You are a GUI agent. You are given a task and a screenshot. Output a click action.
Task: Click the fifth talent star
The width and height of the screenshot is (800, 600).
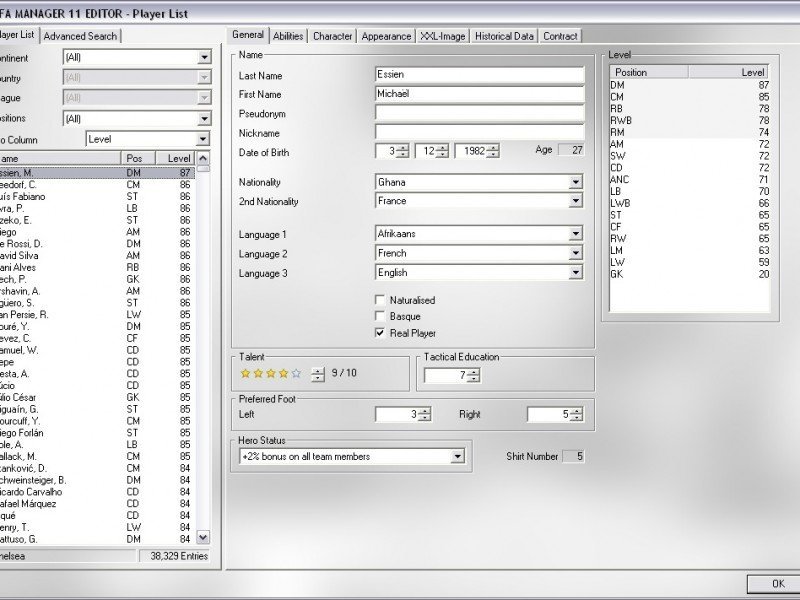tap(295, 374)
